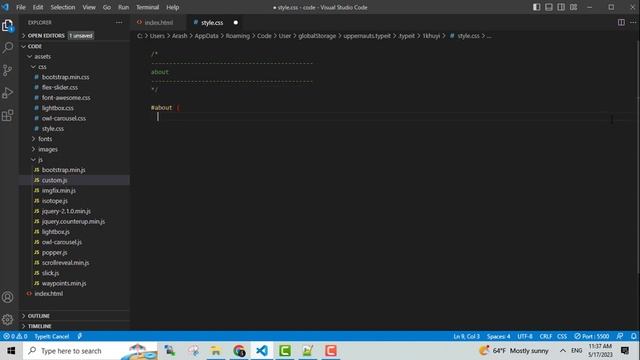Open the Help menu
The height and width of the screenshot is (360, 640).
click(x=173, y=7)
